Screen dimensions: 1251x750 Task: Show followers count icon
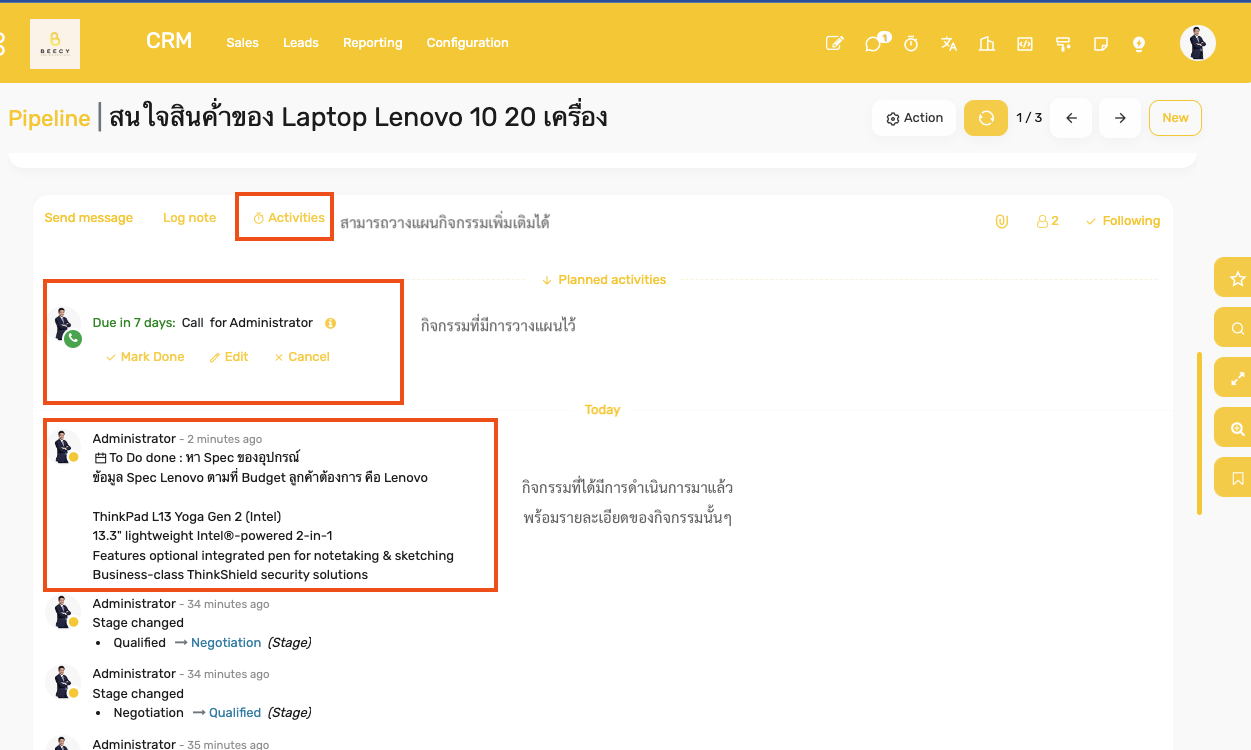point(1047,221)
